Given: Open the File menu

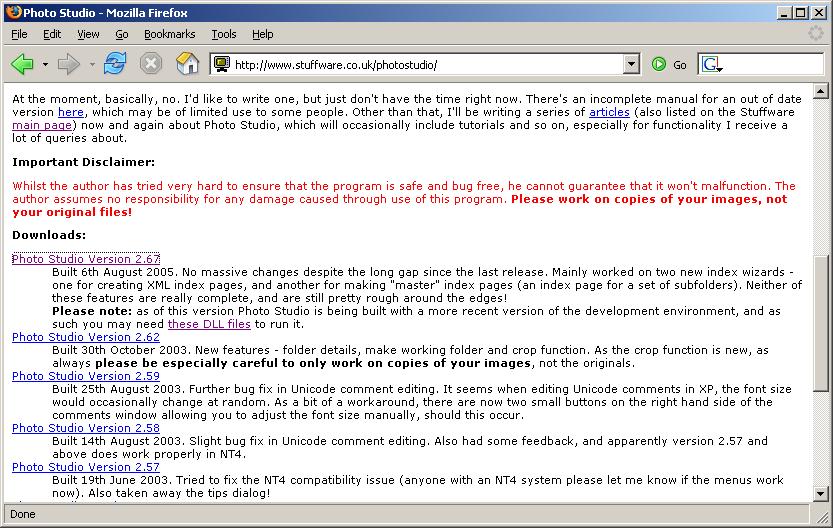Looking at the screenshot, I should [x=19, y=34].
